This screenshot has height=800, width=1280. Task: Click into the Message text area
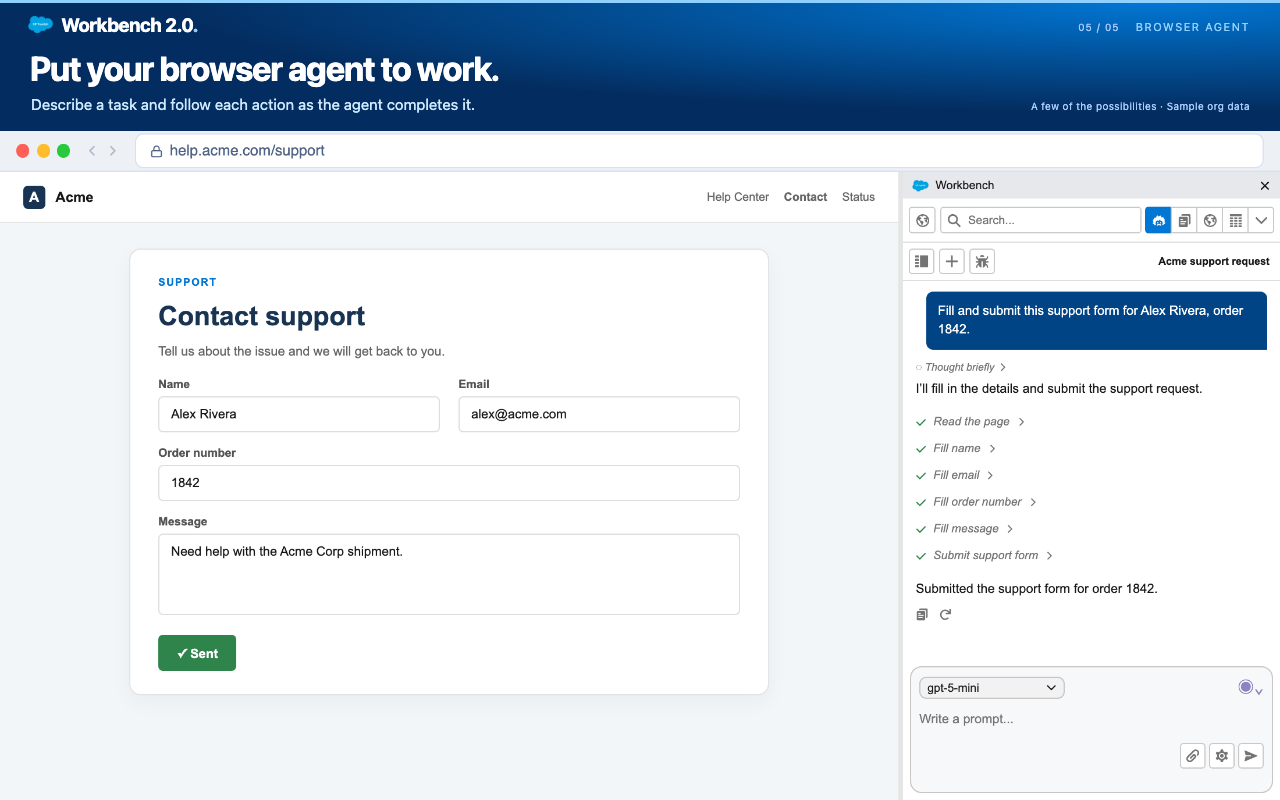(x=449, y=574)
